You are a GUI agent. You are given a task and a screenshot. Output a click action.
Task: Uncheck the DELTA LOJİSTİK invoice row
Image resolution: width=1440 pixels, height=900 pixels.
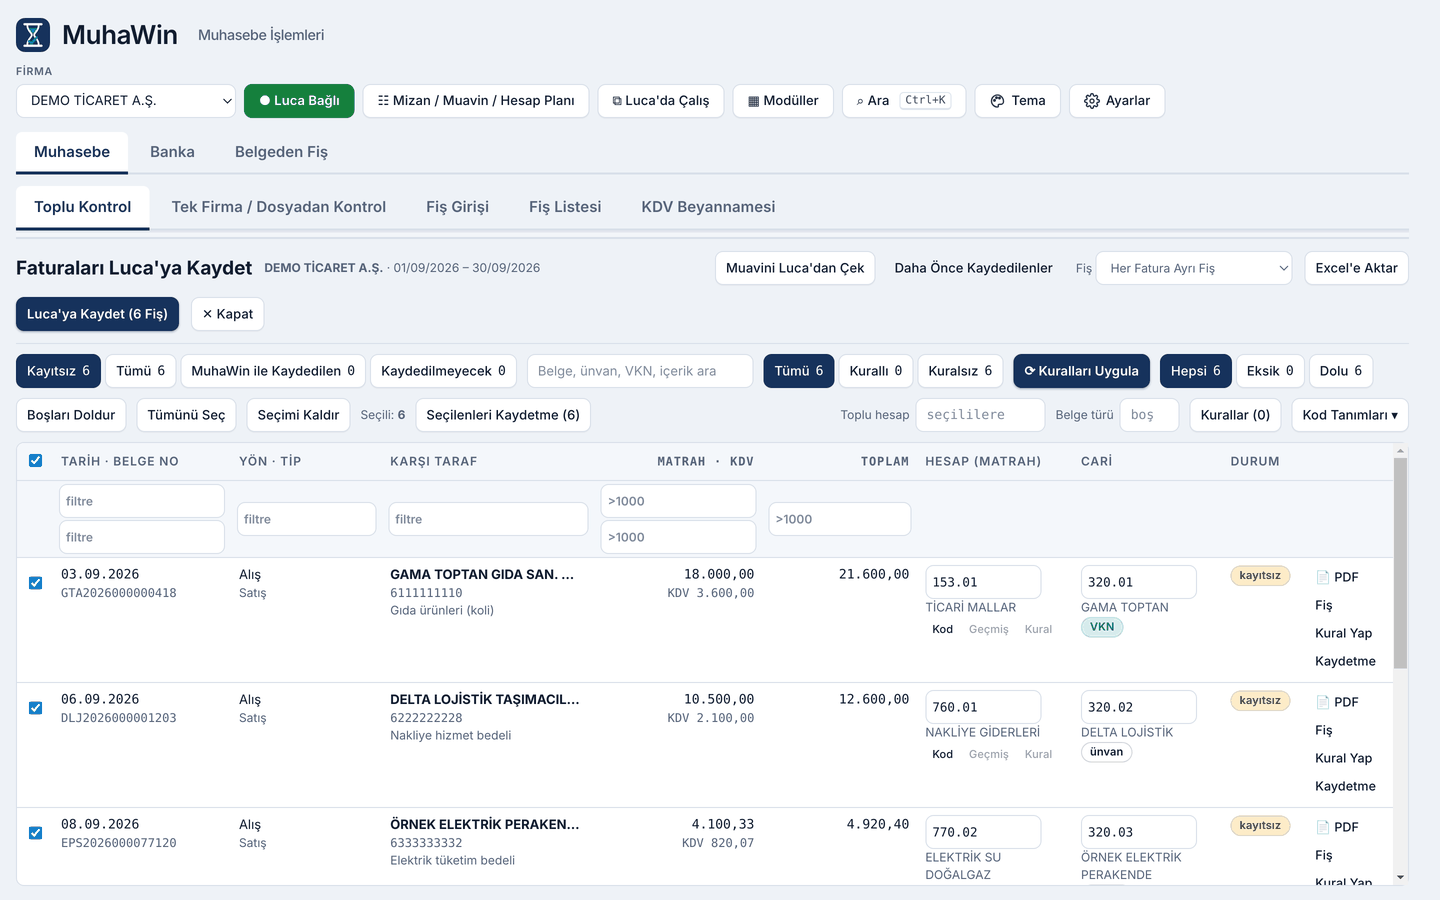(36, 708)
